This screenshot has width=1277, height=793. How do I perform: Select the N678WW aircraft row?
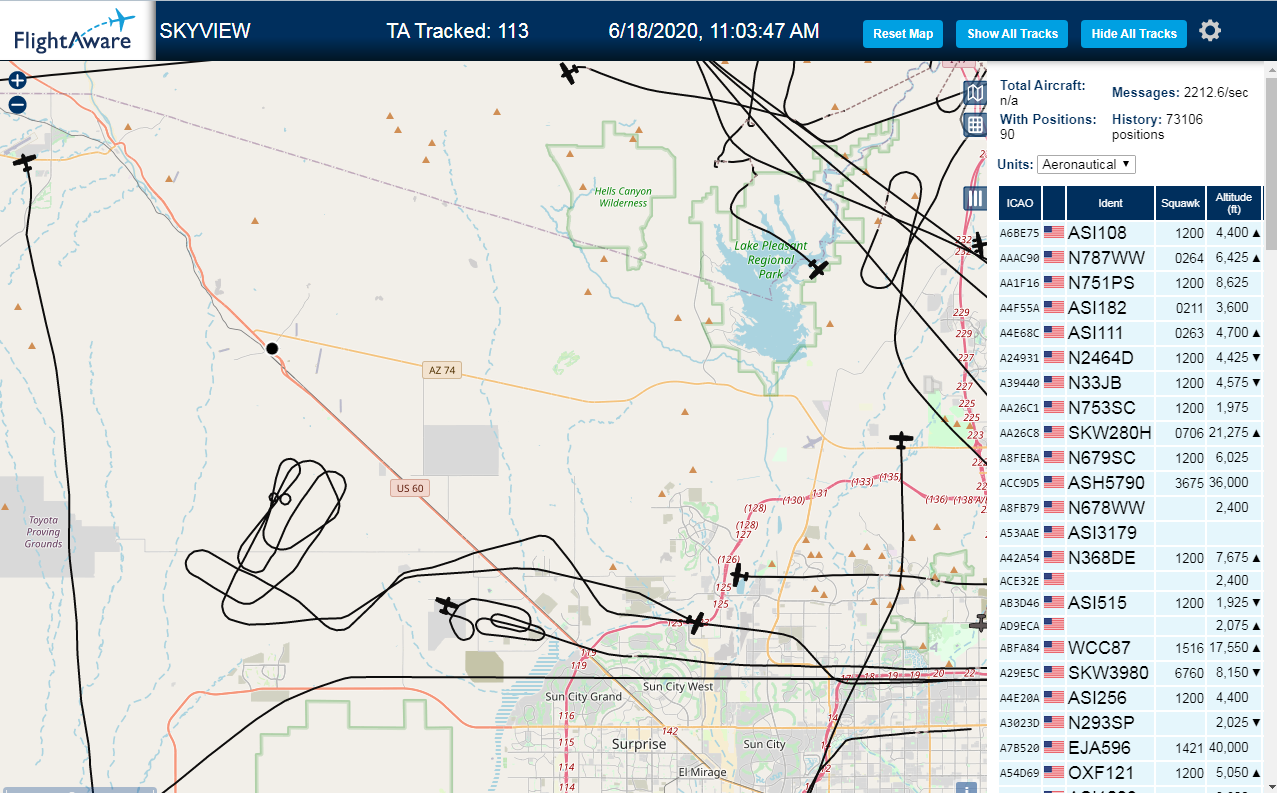pyautogui.click(x=1130, y=507)
